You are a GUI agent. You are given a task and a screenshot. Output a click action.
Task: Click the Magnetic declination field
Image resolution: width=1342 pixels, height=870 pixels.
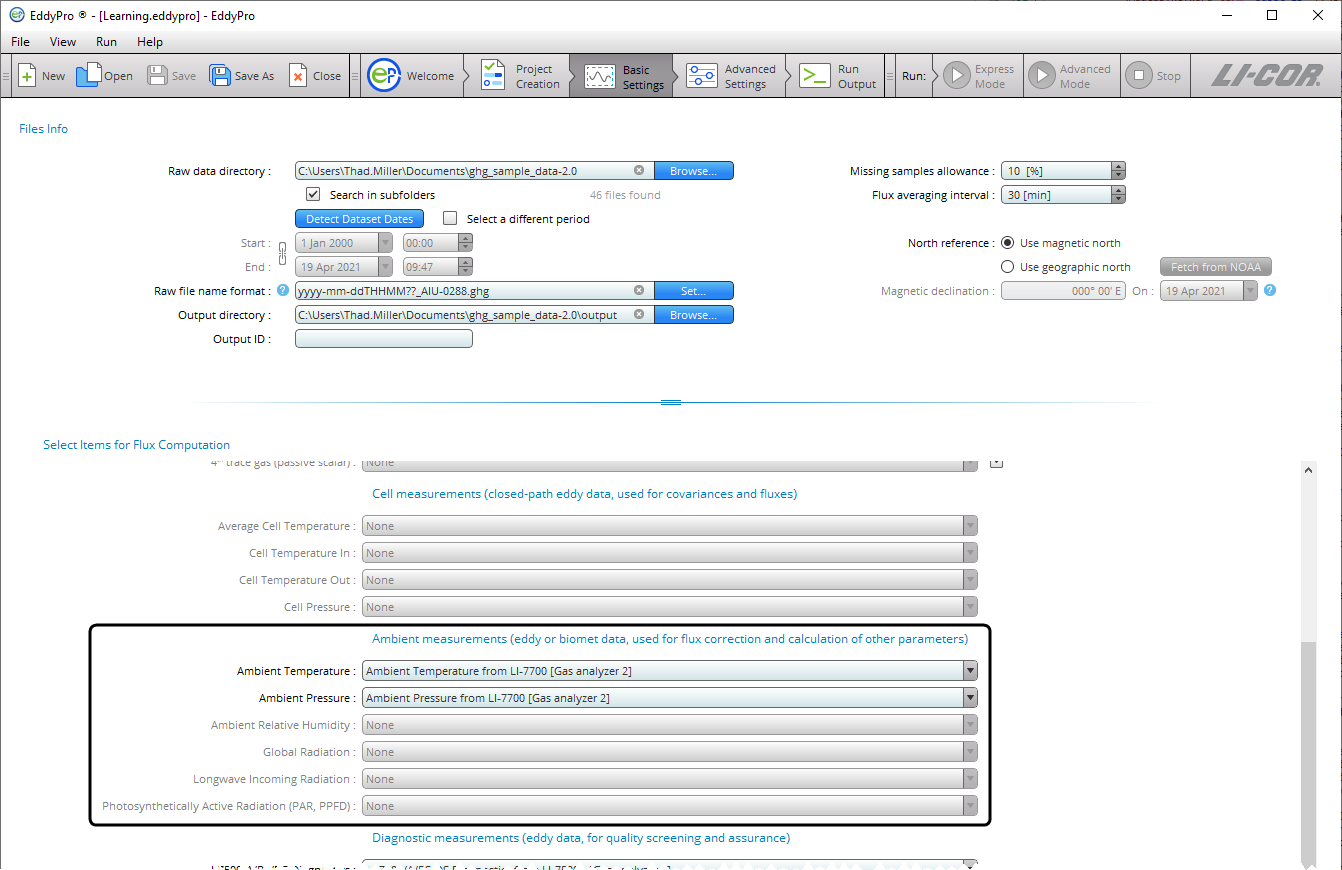(x=1063, y=291)
